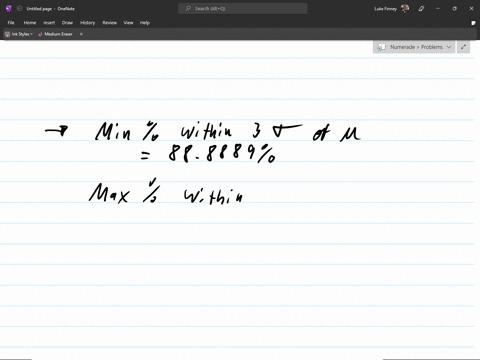
Task: Click the search magnifier icon
Action: click(x=188, y=9)
